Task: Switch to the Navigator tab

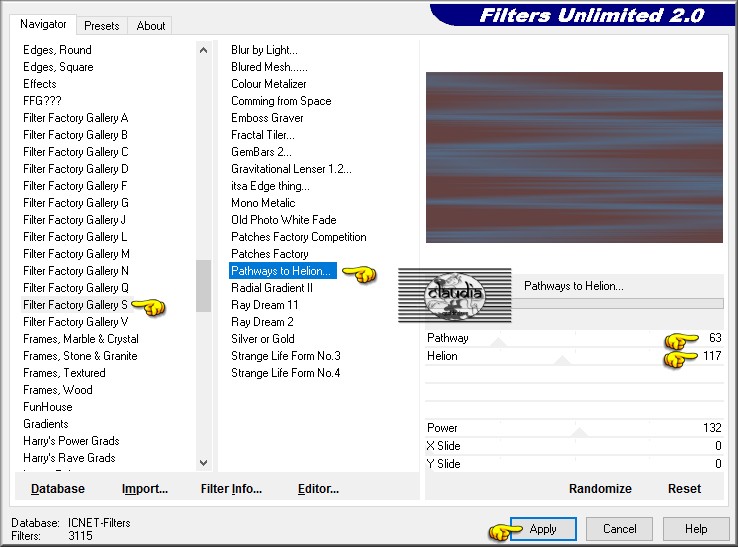Action: point(43,24)
